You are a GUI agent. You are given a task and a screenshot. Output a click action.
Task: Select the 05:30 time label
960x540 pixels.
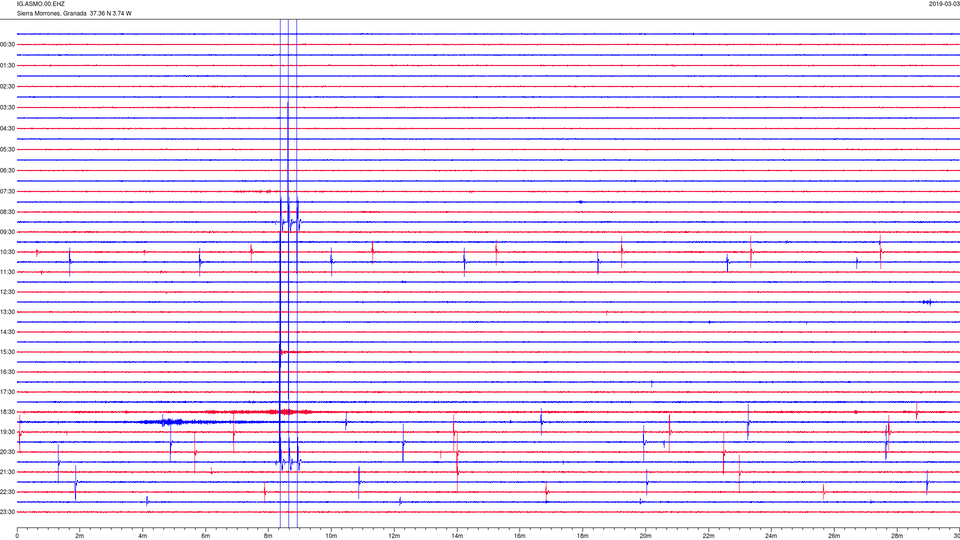point(7,149)
